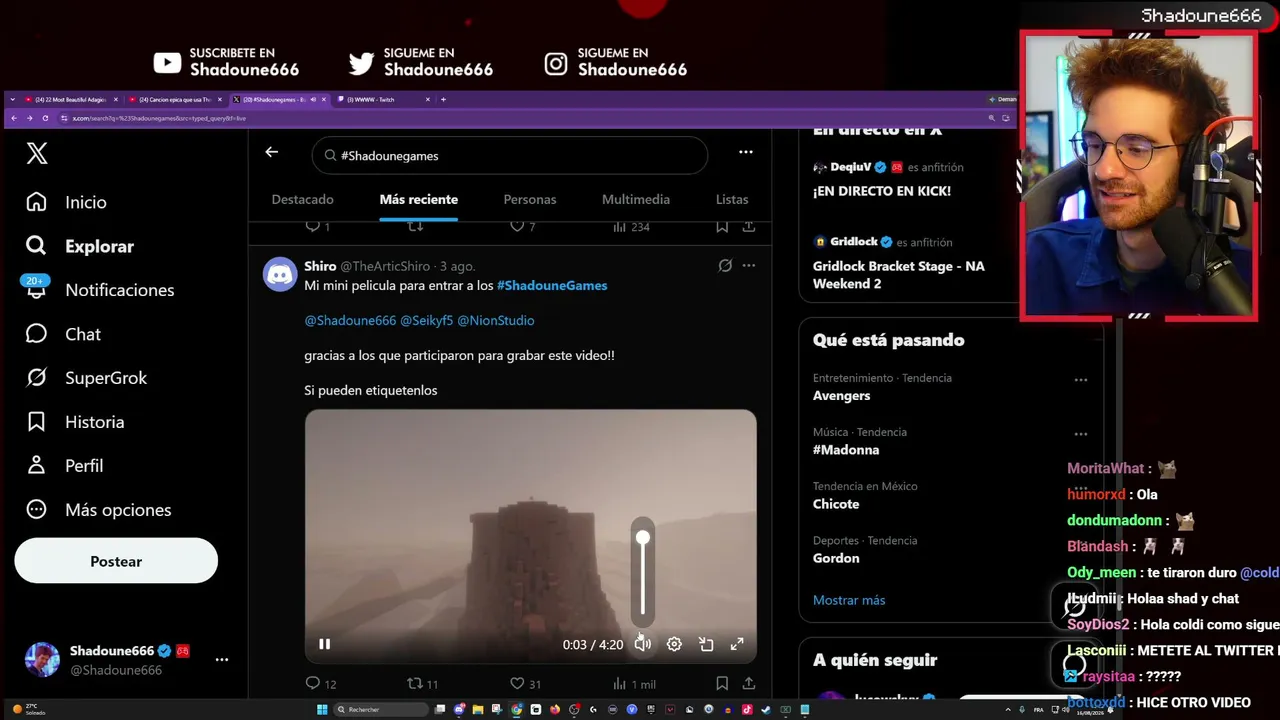Switch to the Destacado tab
The image size is (1280, 720).
pyautogui.click(x=303, y=200)
